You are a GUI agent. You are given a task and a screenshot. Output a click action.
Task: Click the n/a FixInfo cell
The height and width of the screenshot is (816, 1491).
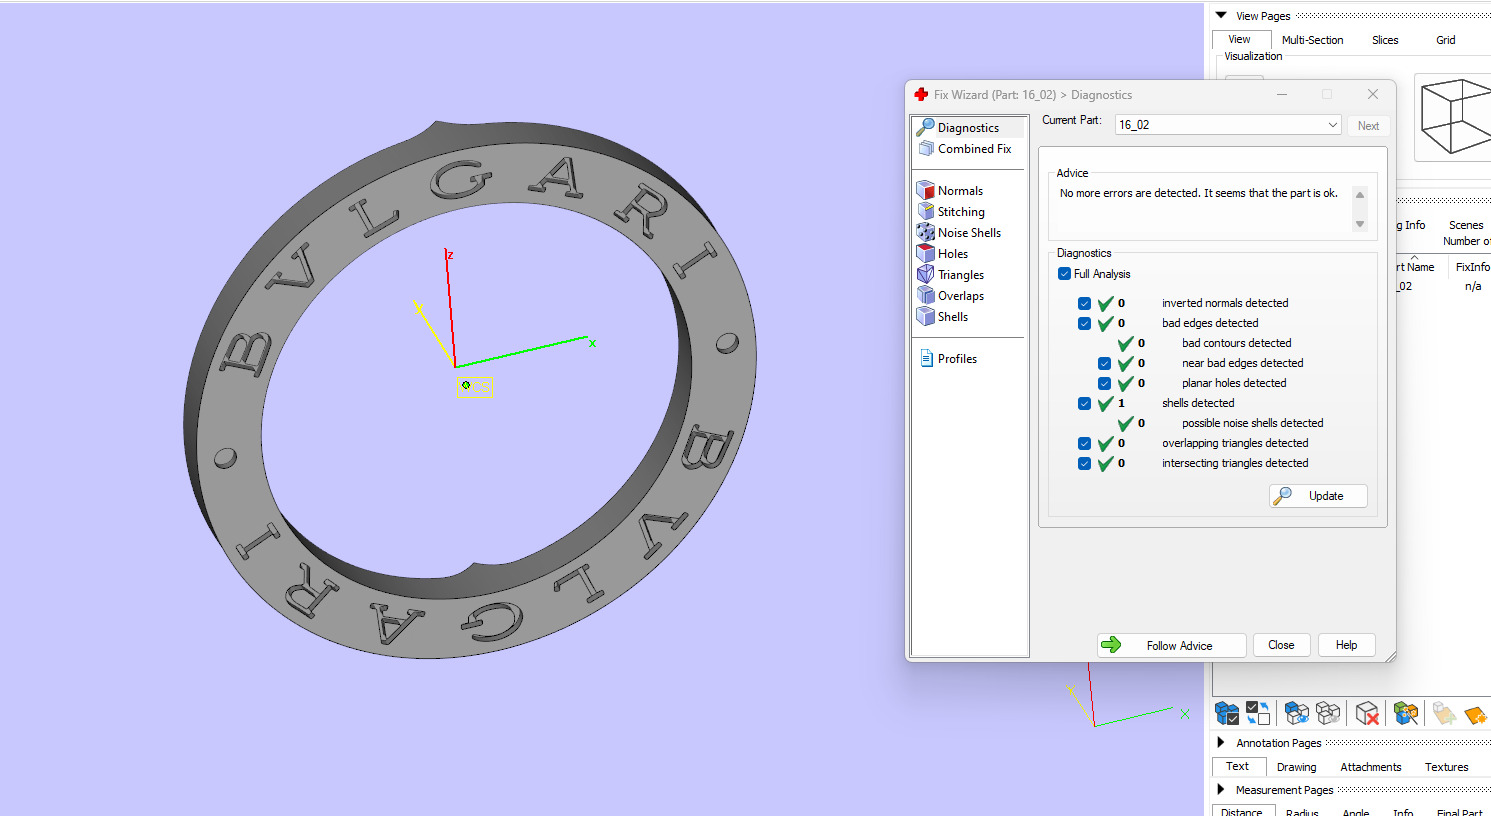(1472, 286)
